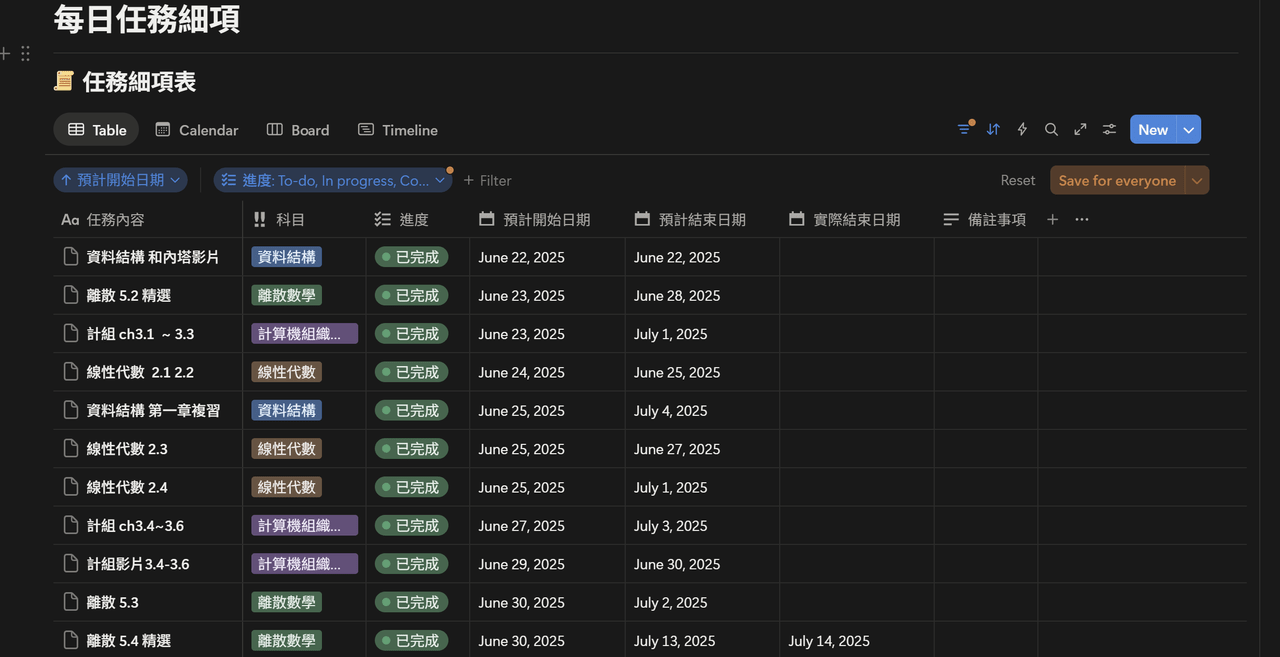Switch to the Table view tab
The image size is (1280, 657).
(x=97, y=130)
